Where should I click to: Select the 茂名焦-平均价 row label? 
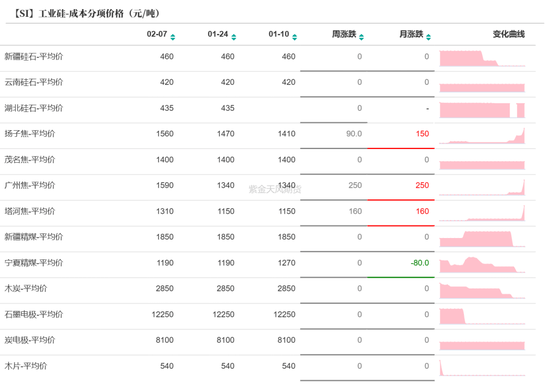tap(30, 160)
